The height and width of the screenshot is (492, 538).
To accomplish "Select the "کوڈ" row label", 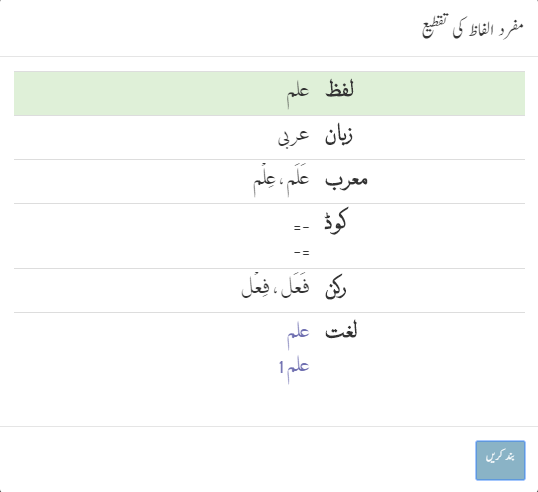I will point(337,221).
